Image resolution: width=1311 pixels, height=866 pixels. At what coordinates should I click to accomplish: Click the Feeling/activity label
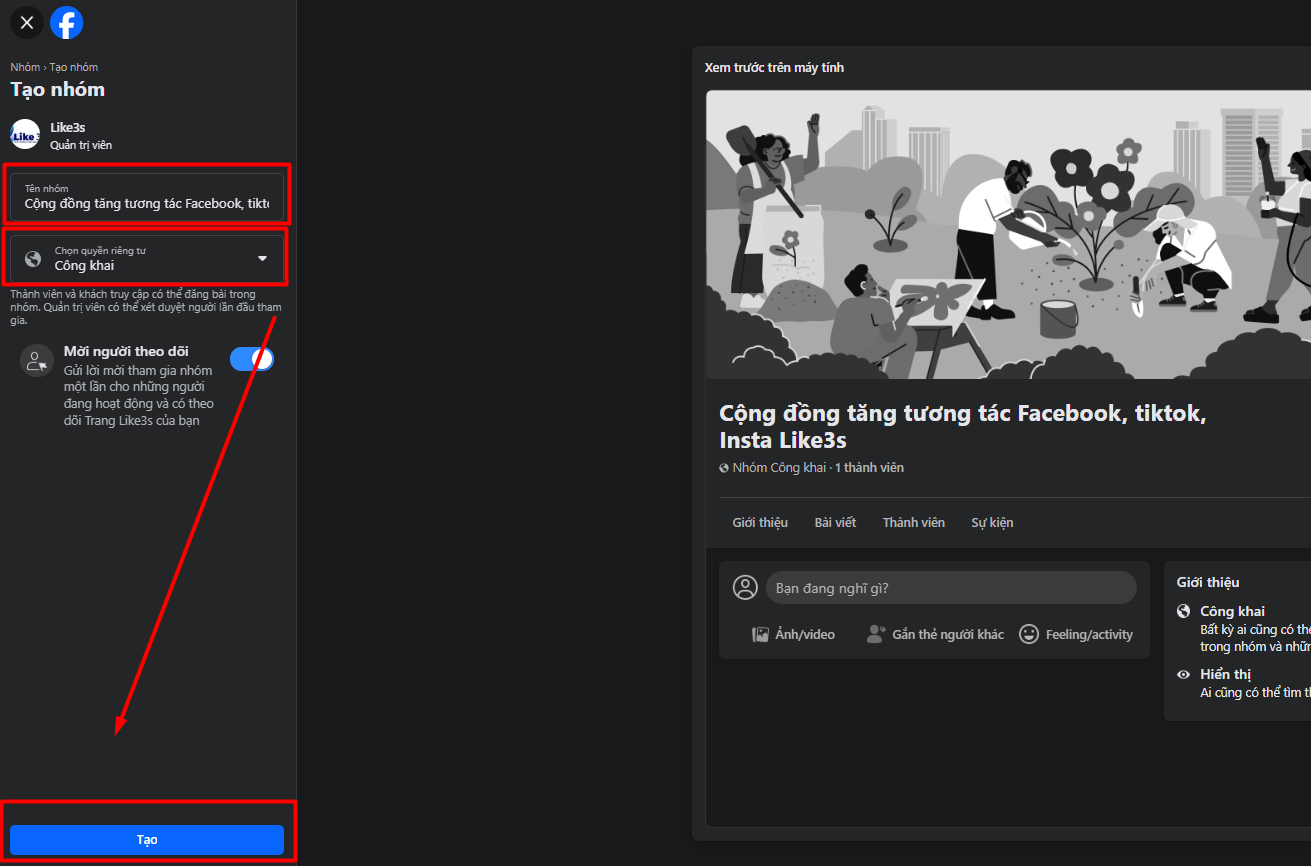(1089, 634)
